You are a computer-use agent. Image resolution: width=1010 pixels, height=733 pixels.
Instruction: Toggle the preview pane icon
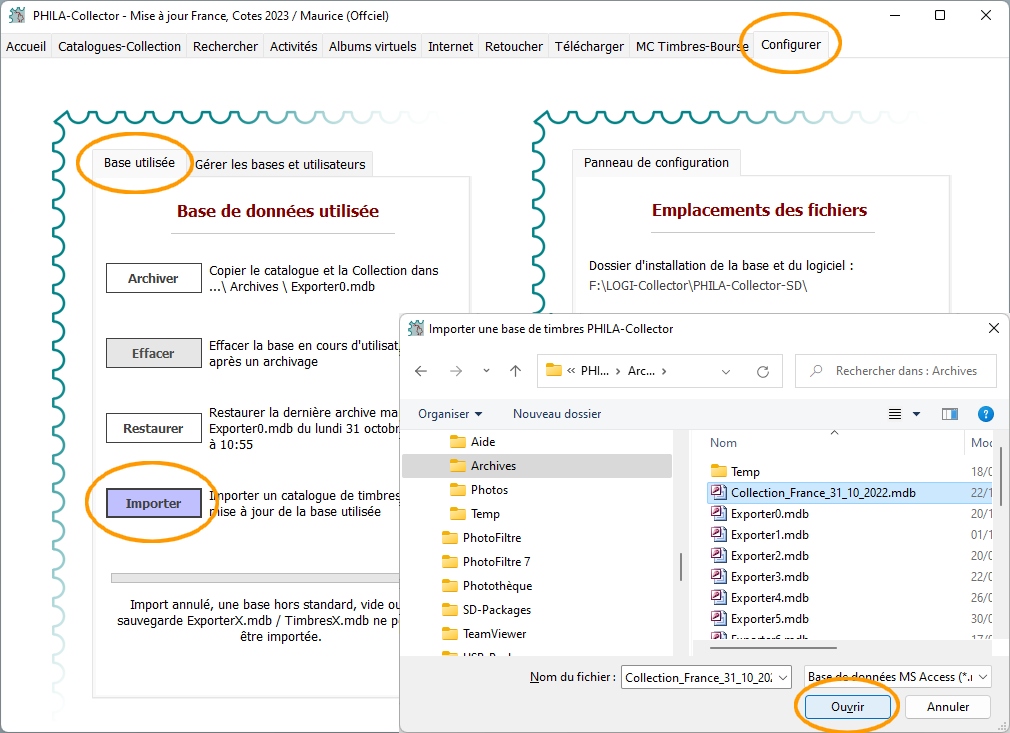coord(949,414)
